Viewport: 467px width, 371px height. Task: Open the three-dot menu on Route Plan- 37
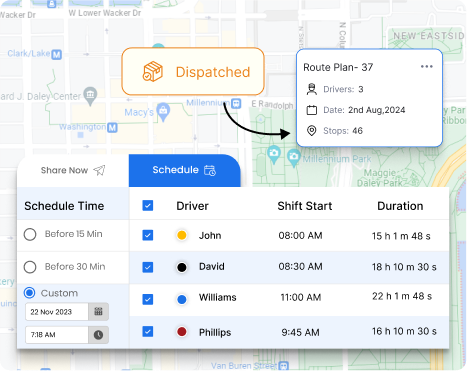[x=426, y=67]
